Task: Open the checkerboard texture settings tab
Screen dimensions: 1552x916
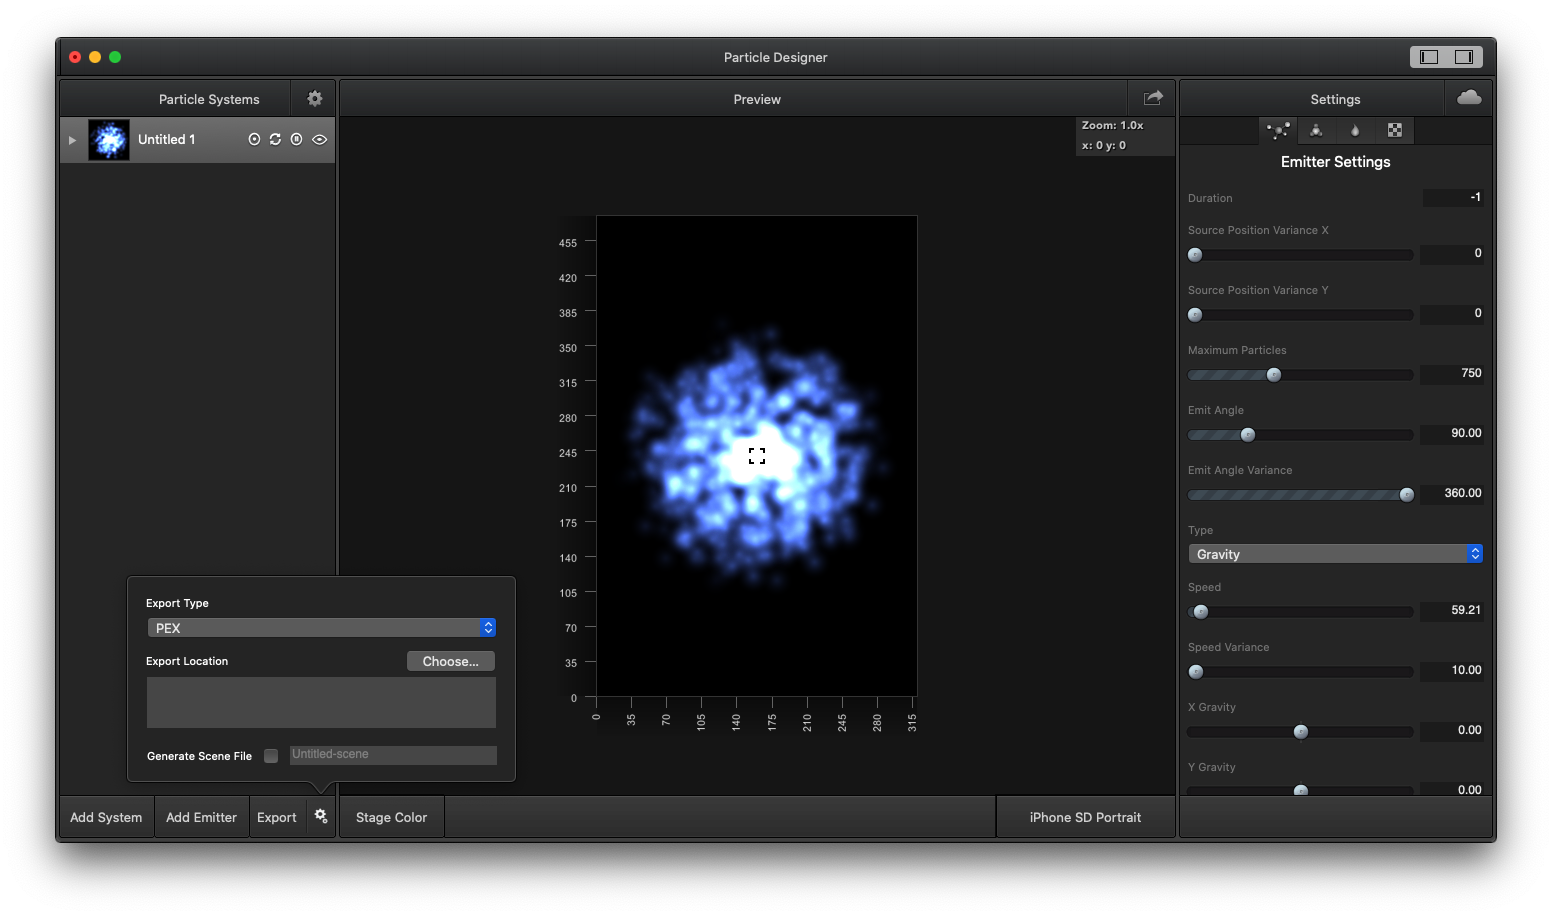Action: point(1395,130)
